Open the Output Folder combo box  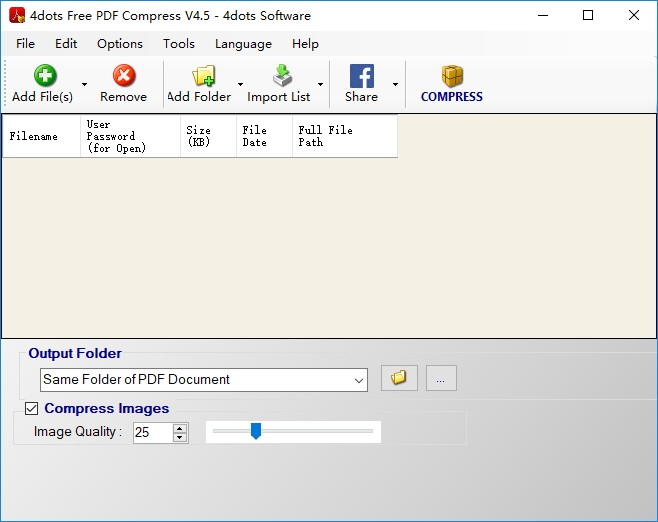coord(204,380)
